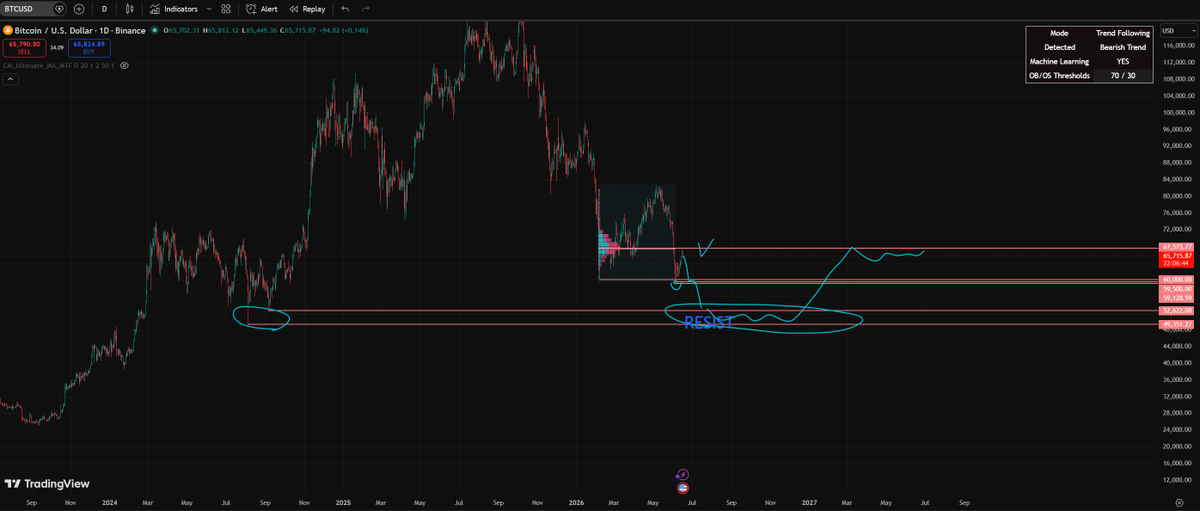Open the D timeframe interval selector
Image resolution: width=1200 pixels, height=511 pixels.
104,8
